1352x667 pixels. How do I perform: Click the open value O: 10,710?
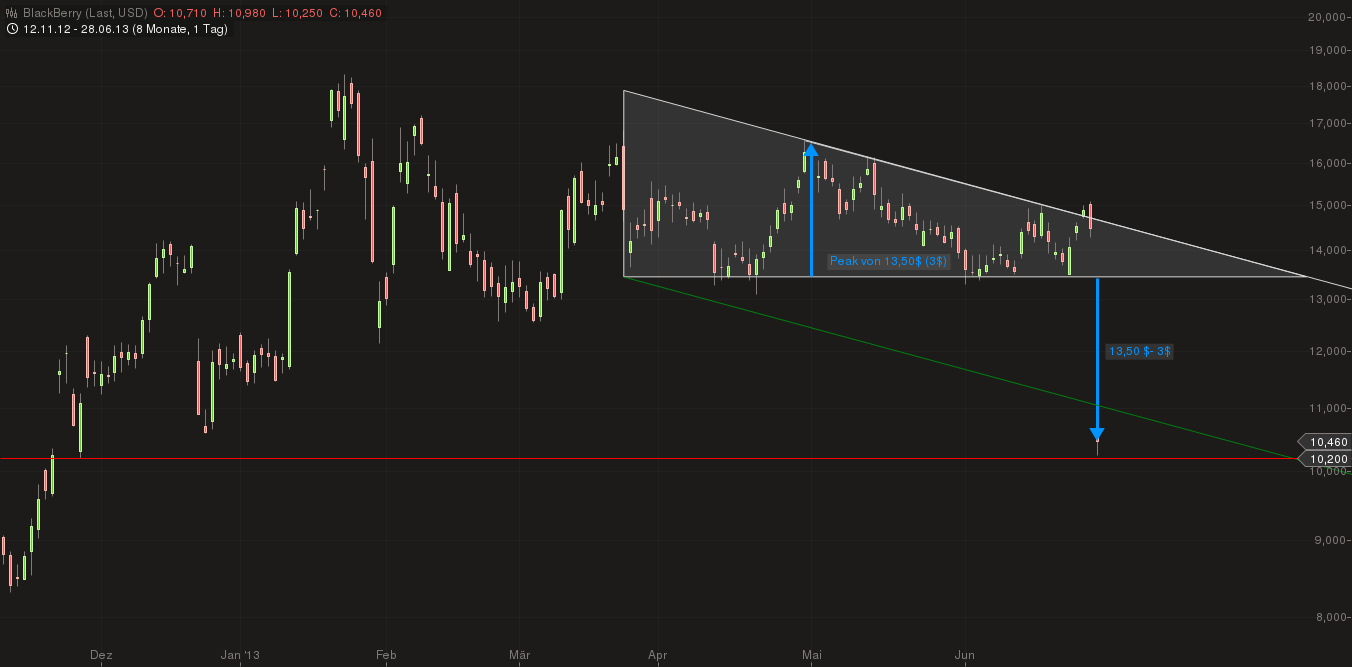(181, 13)
